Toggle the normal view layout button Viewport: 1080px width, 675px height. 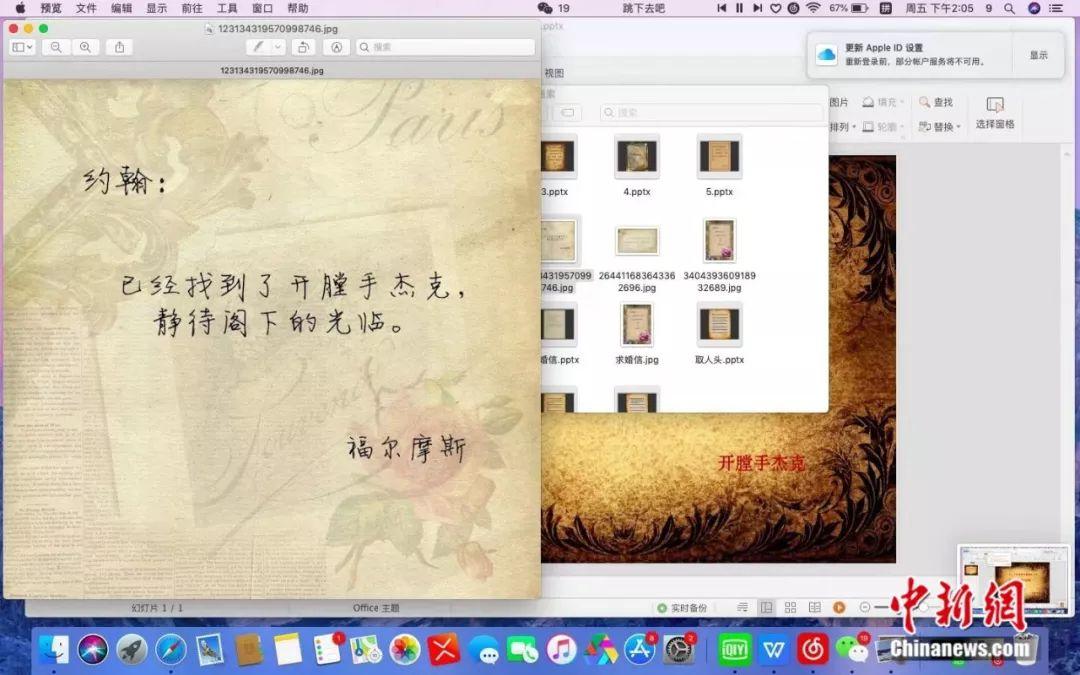point(766,607)
